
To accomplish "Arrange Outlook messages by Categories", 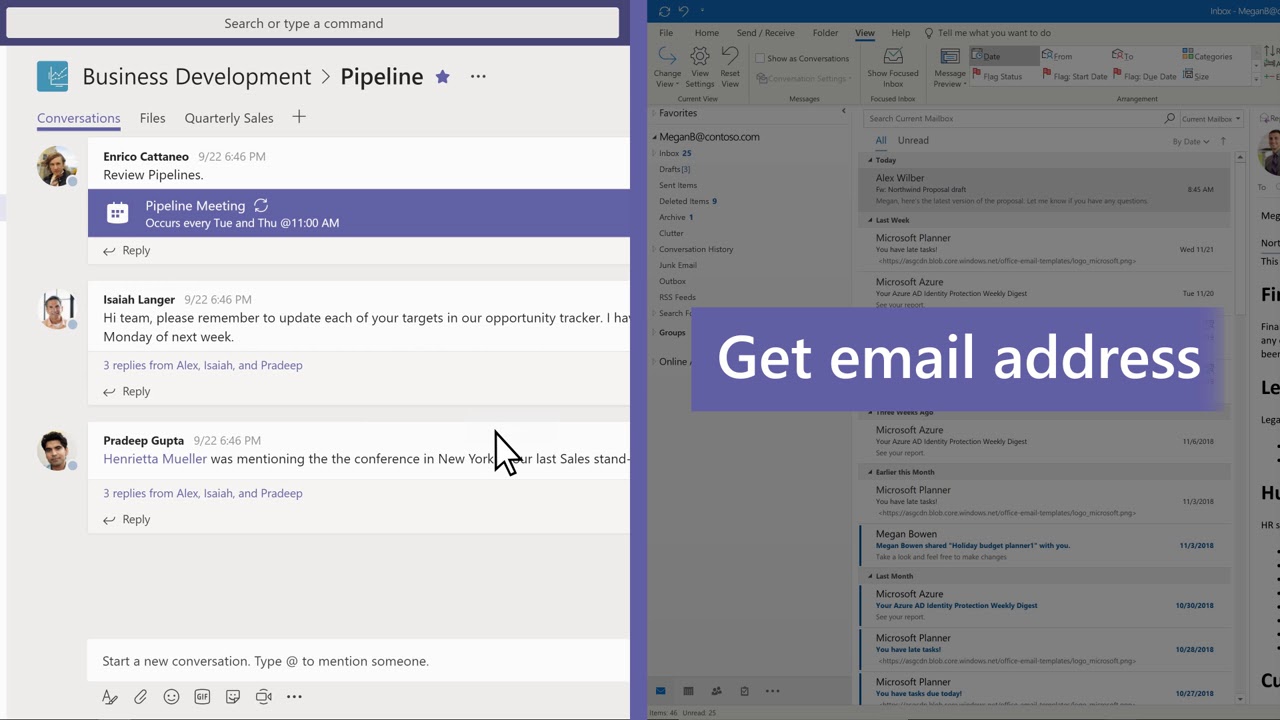I will (x=1207, y=56).
